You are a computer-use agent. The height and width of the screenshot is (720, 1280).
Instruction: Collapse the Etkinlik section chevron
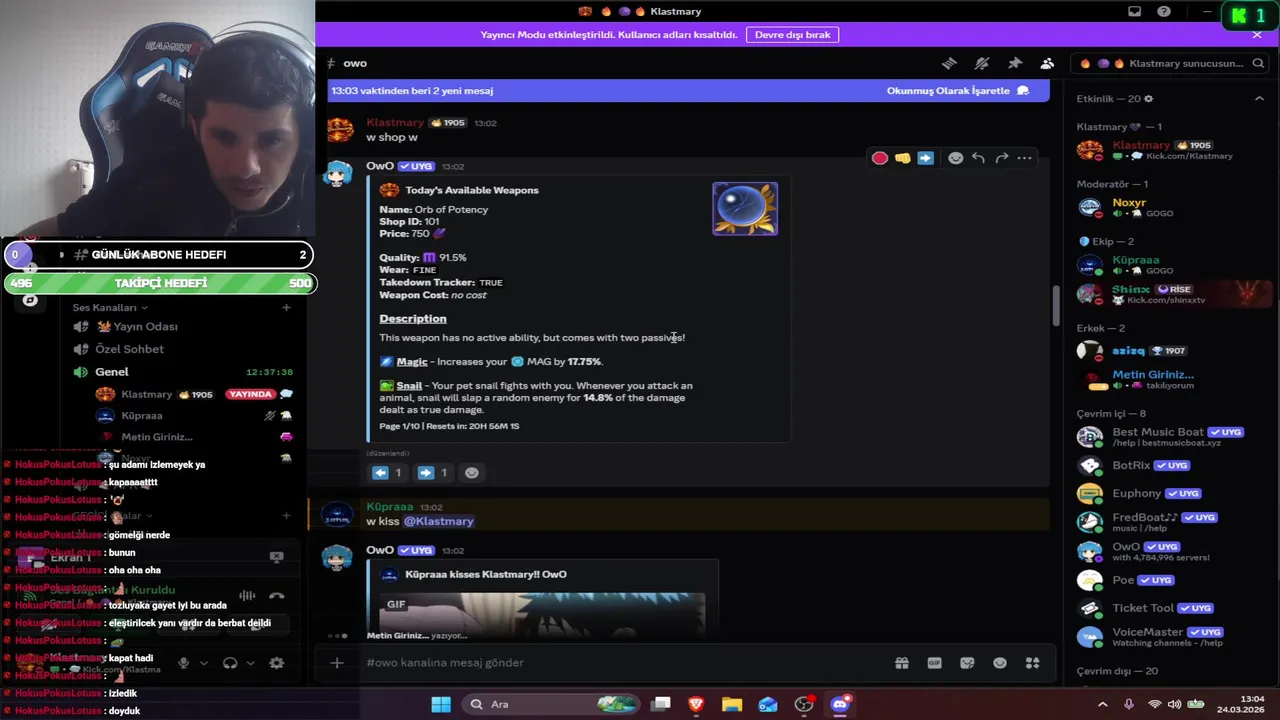[x=1259, y=99]
